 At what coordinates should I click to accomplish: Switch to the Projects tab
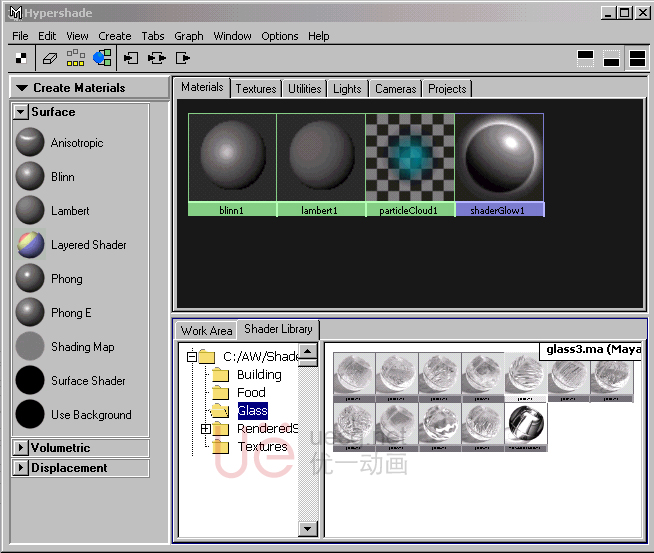(x=447, y=89)
